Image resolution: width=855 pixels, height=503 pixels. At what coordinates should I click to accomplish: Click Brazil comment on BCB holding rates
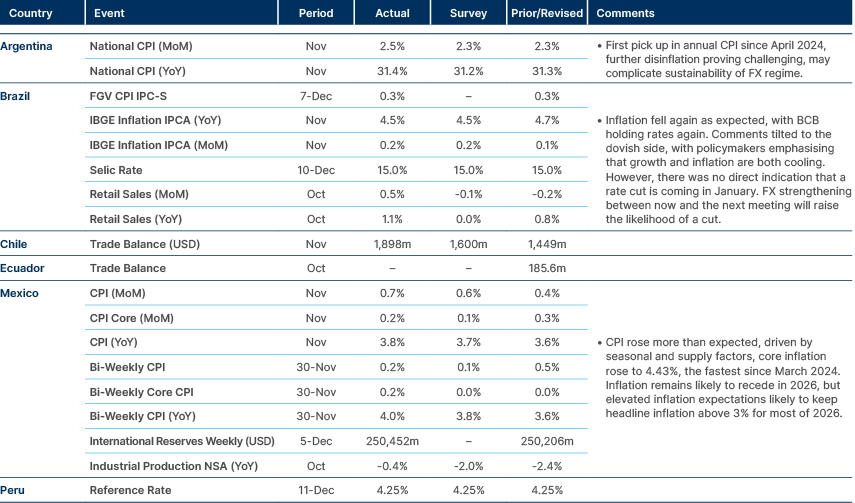(x=724, y=170)
